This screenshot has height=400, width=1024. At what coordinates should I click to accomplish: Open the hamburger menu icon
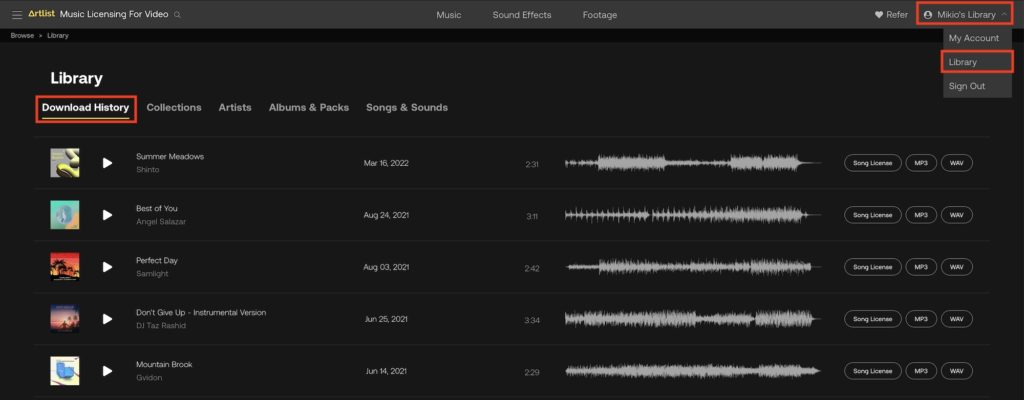[17, 15]
